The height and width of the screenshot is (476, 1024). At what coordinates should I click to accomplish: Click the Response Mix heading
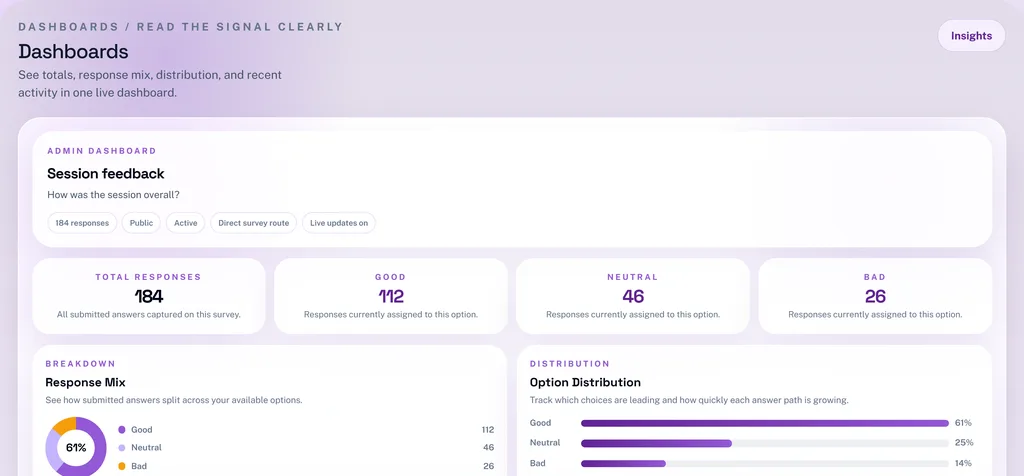tap(86, 382)
